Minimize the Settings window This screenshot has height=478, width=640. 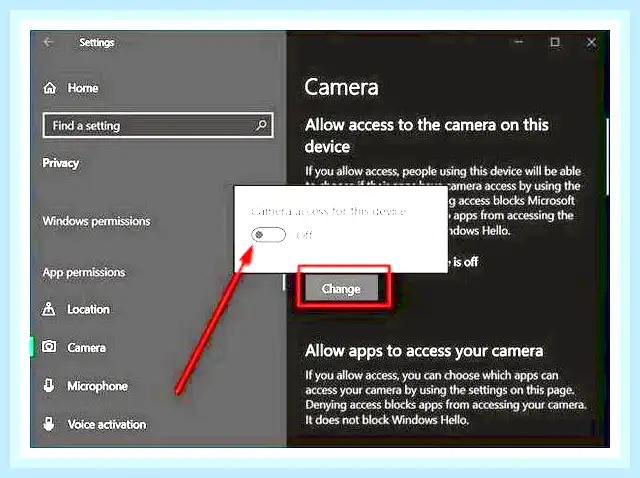click(519, 42)
